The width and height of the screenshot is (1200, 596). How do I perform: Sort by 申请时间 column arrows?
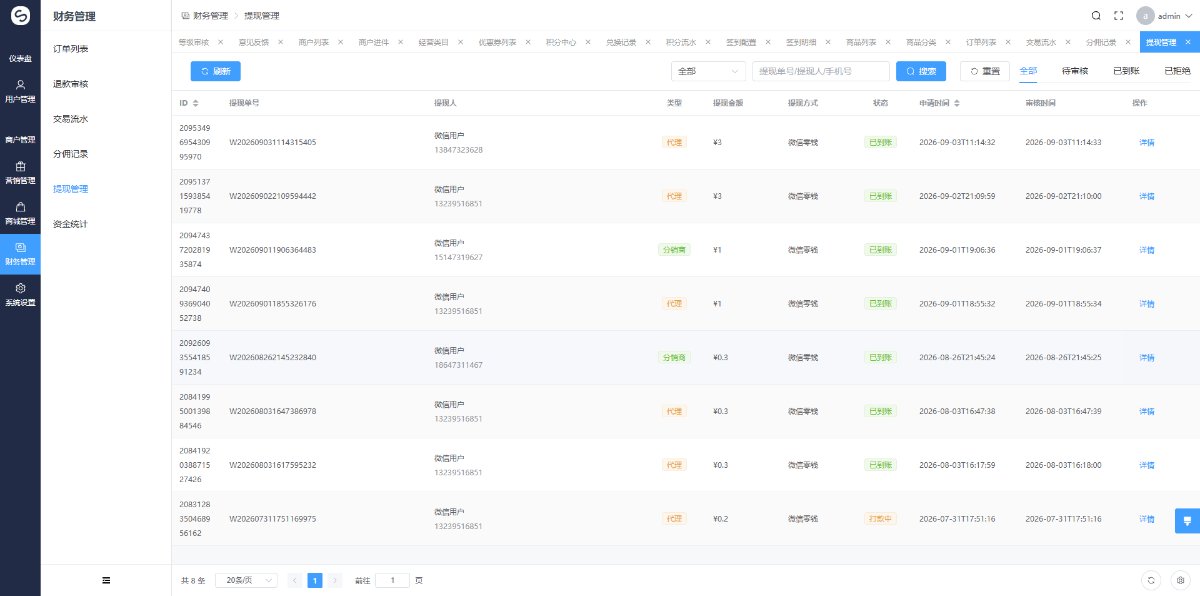(x=957, y=103)
